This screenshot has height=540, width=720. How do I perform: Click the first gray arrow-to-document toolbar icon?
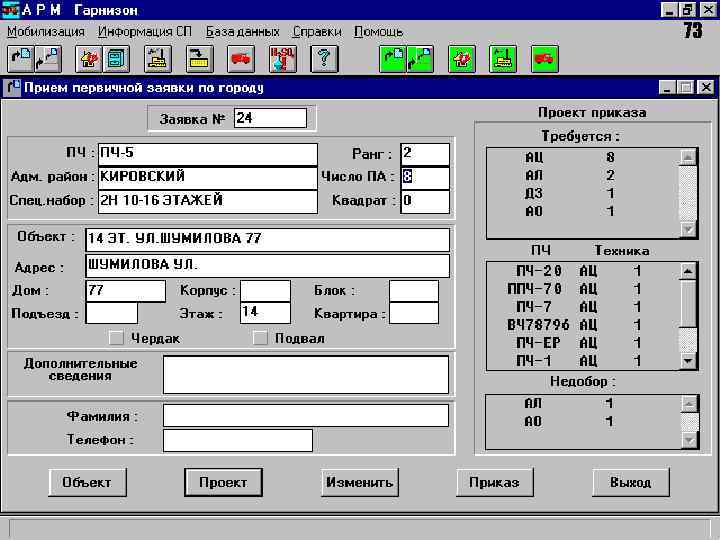[21, 59]
